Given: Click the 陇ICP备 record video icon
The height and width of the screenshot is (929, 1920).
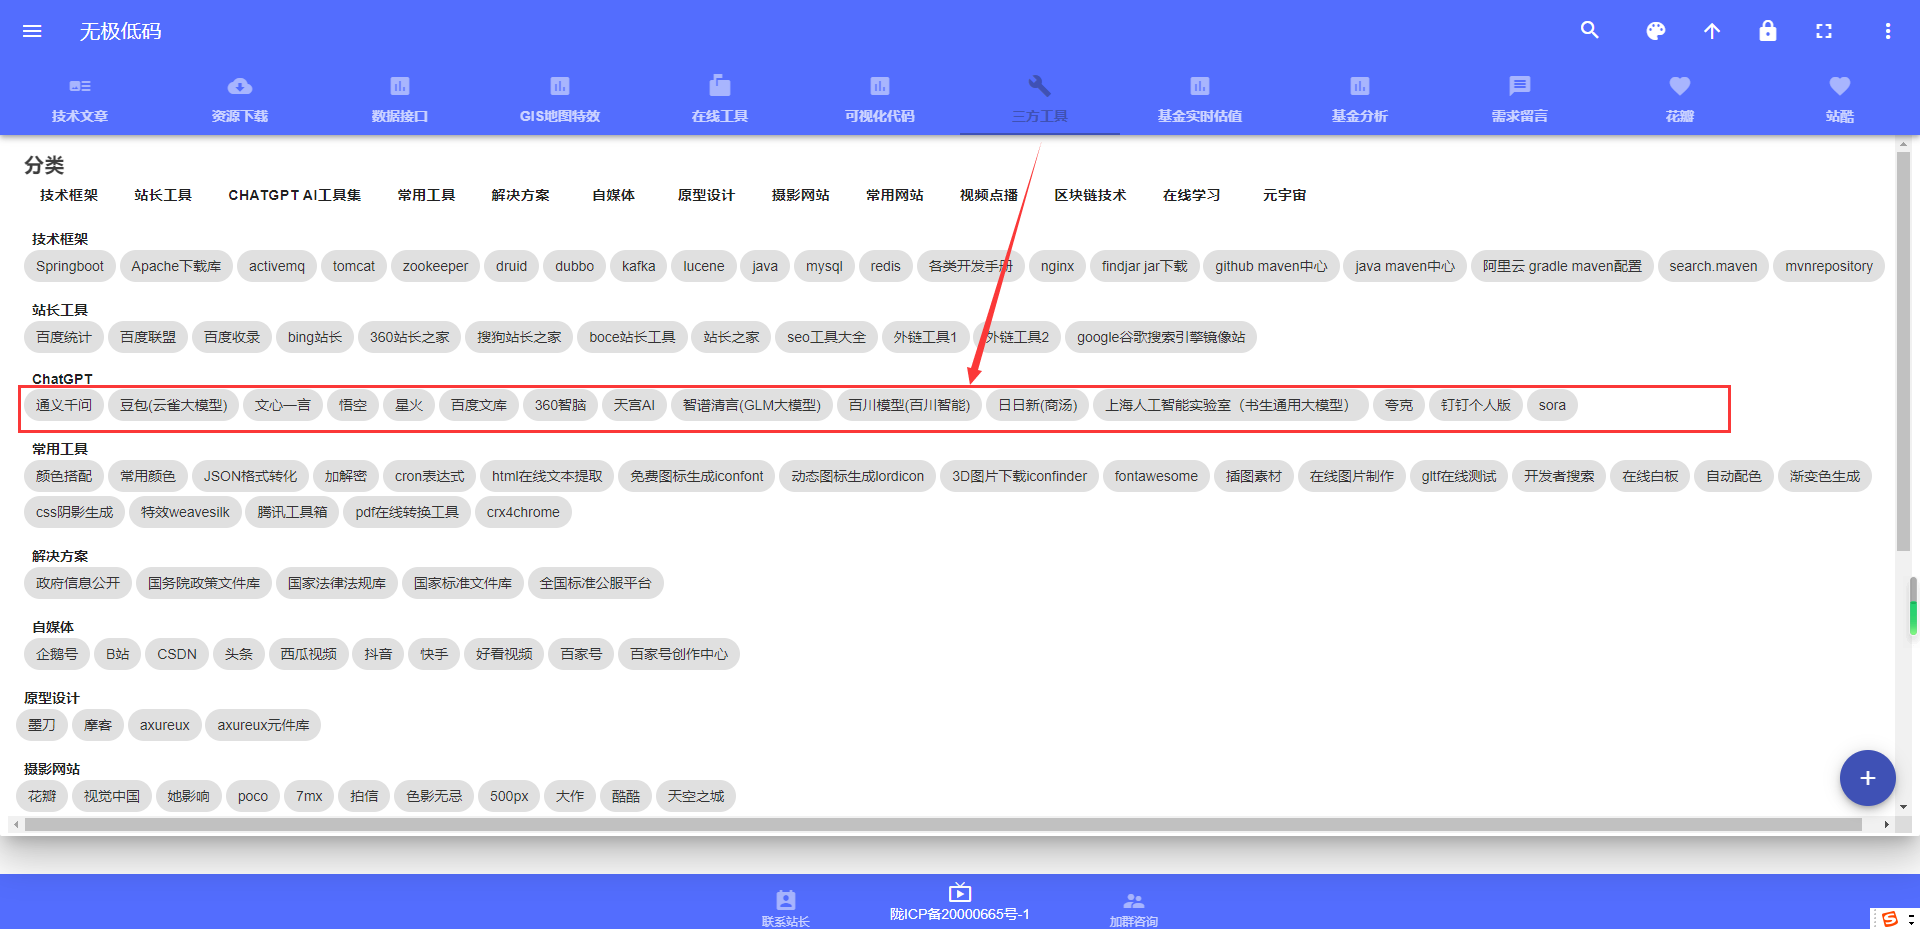Looking at the screenshot, I should (x=960, y=892).
